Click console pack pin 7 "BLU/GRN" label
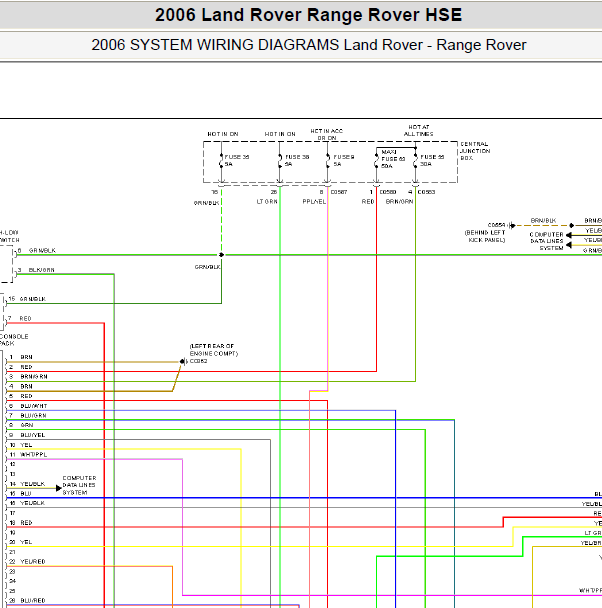Image resolution: width=602 pixels, height=608 pixels. 33,415
